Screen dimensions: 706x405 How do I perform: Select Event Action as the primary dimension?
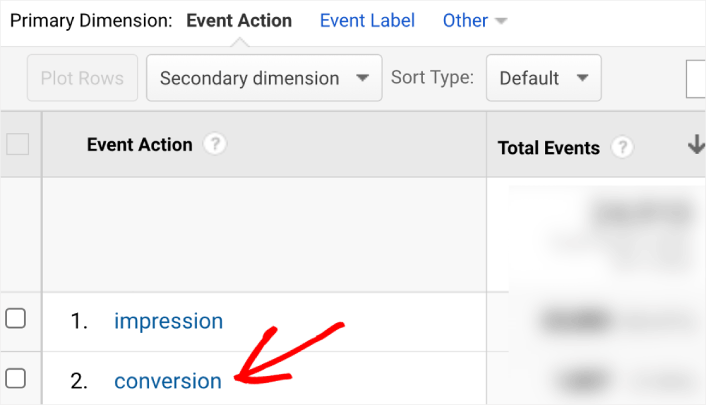239,21
